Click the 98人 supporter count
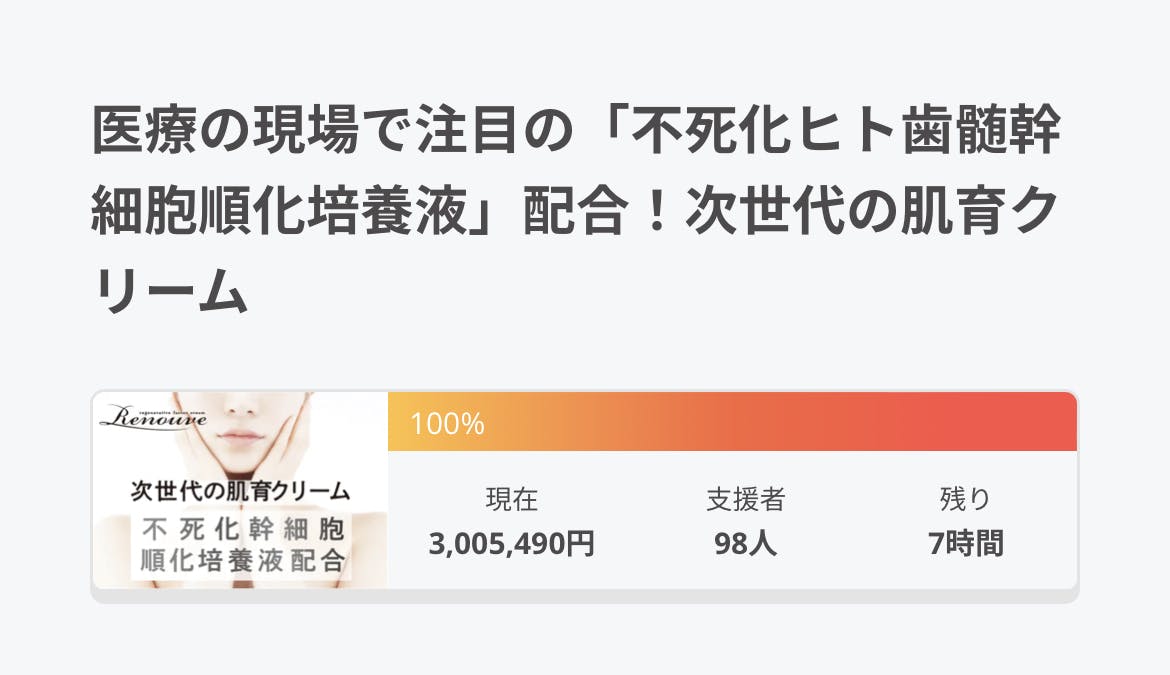The width and height of the screenshot is (1170, 675). [x=745, y=544]
